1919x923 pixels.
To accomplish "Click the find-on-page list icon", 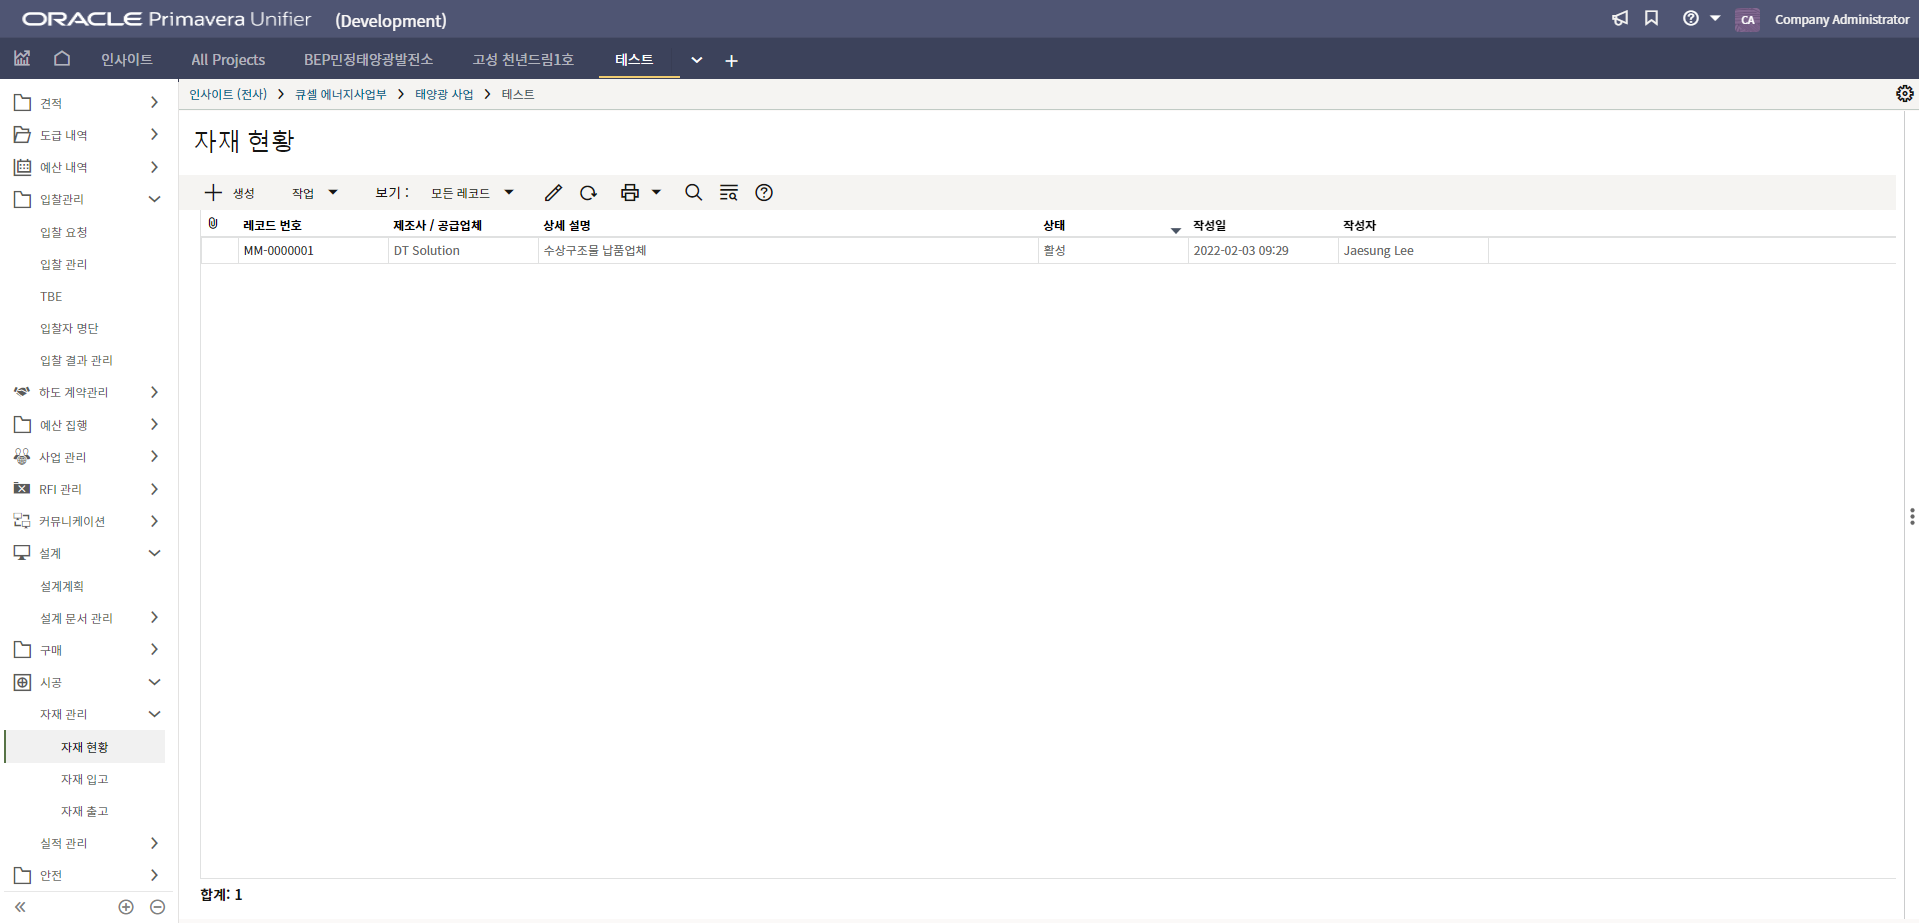I will point(729,193).
